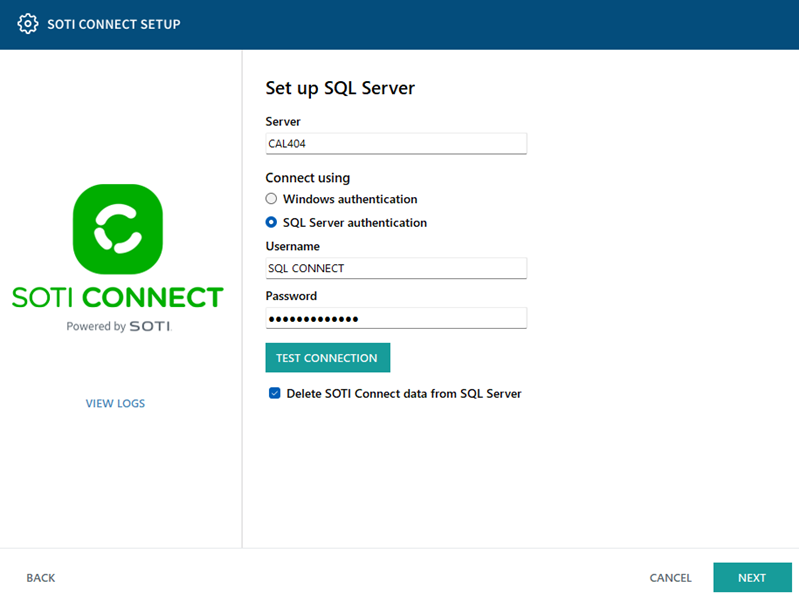Viewport: 799px width, 600px height.
Task: Uncheck Delete SOTI Connect data checkbox
Action: pyautogui.click(x=275, y=393)
